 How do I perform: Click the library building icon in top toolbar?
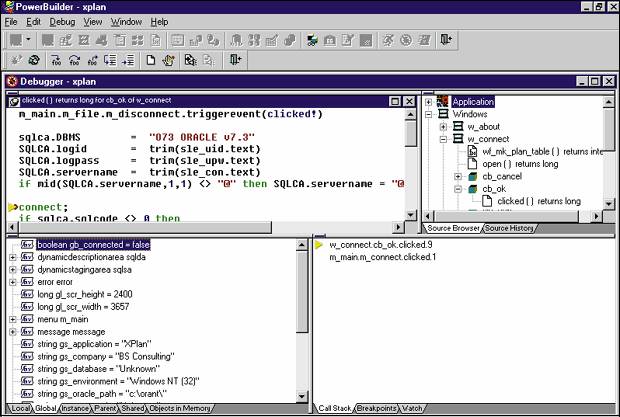pyautogui.click(x=330, y=40)
